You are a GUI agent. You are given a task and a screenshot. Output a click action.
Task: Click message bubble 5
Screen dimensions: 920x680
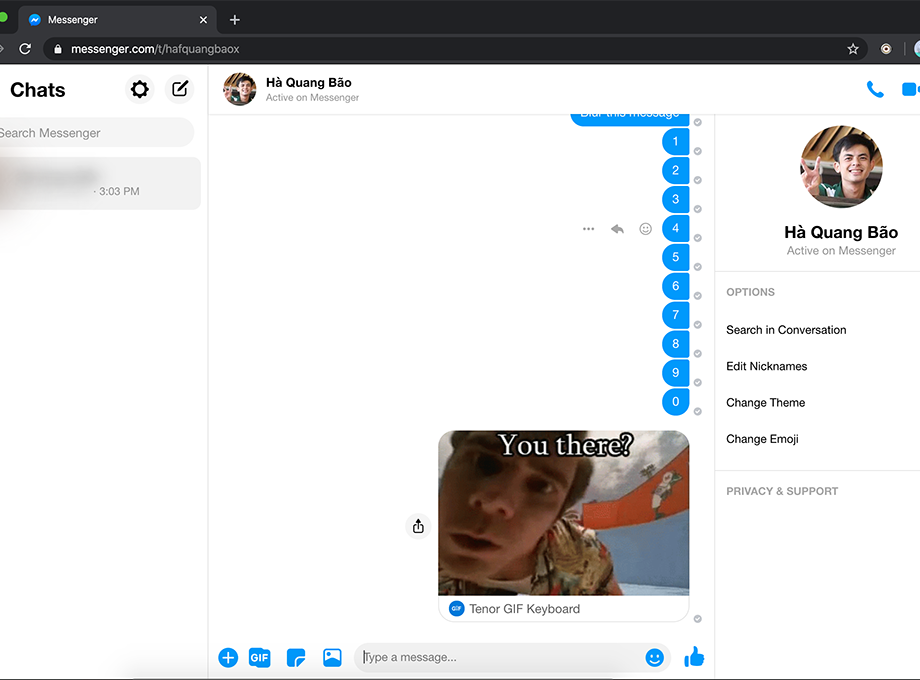point(675,257)
